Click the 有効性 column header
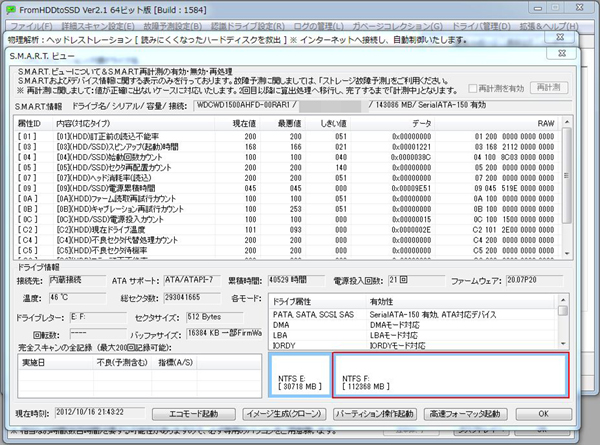 [461, 302]
